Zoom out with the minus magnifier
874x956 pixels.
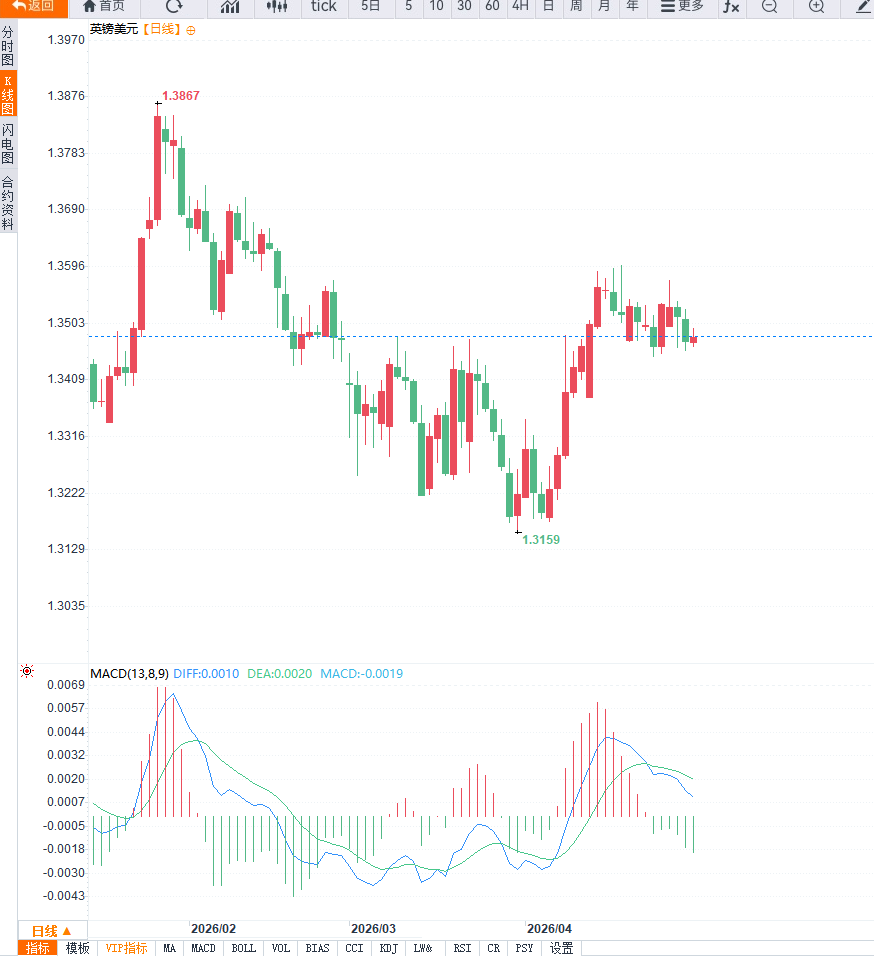click(768, 7)
